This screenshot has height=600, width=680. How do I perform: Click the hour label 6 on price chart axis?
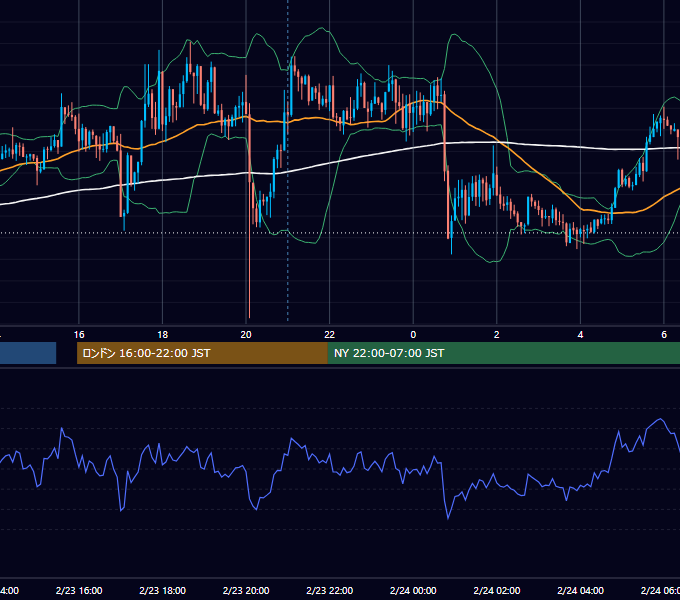coord(664,335)
